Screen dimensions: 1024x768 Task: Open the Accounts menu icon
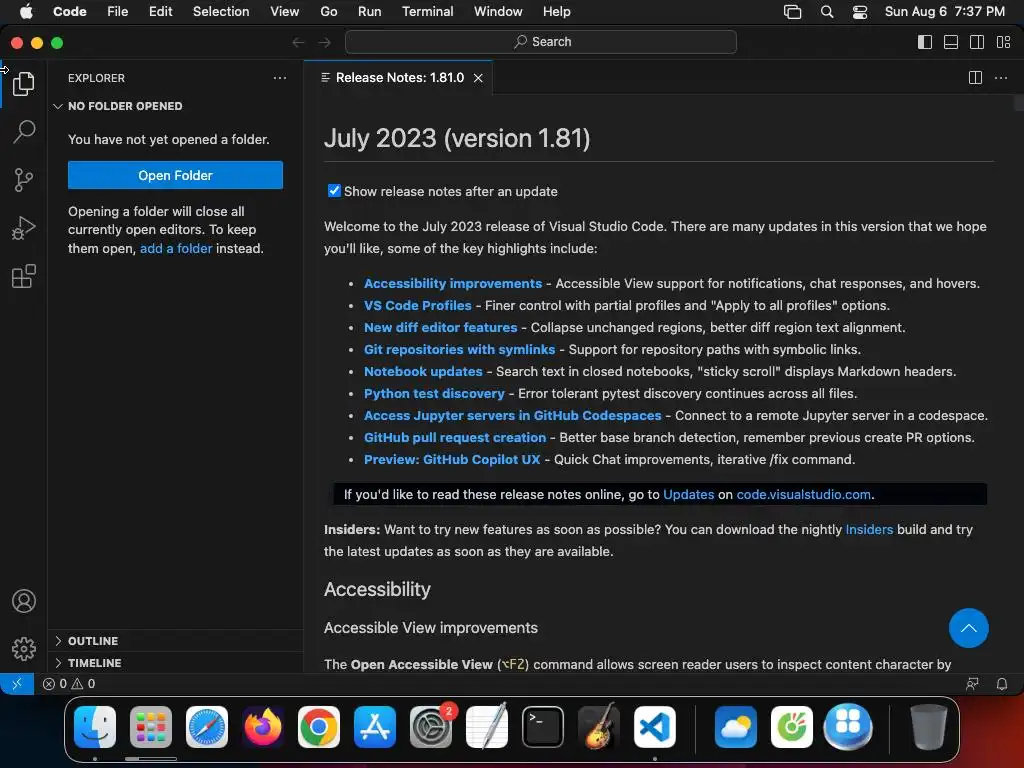pos(24,601)
